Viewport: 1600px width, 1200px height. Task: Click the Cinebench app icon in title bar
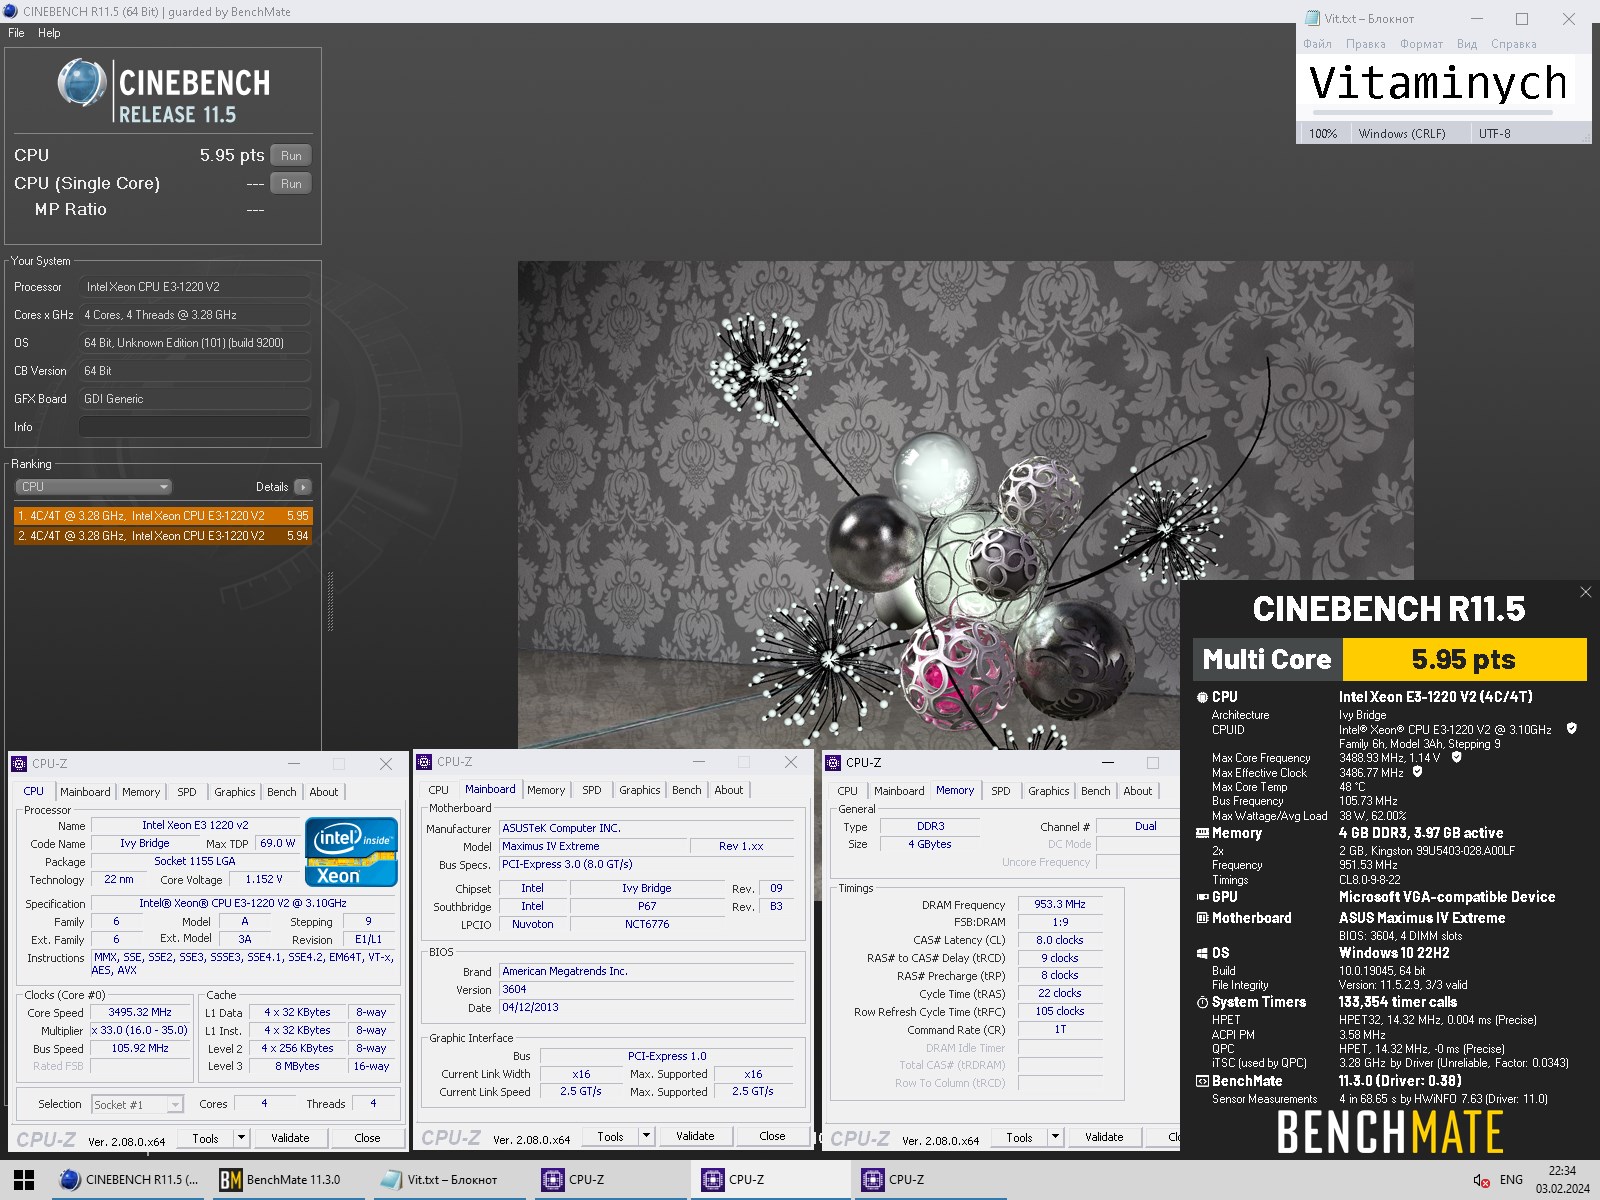pos(11,11)
